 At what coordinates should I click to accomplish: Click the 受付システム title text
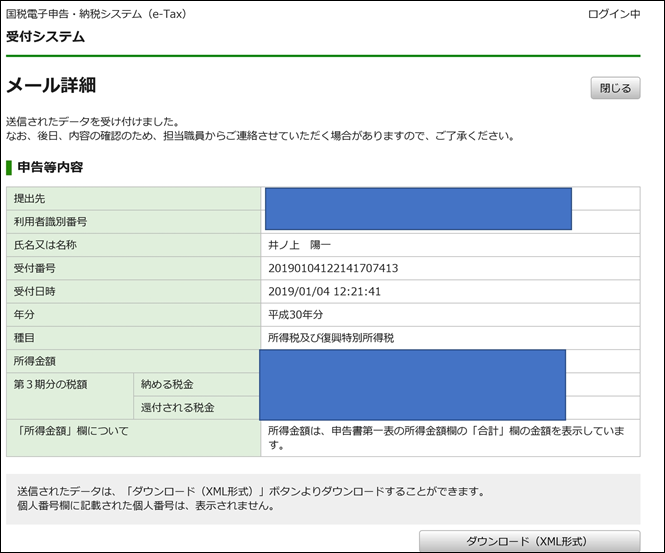tap(45, 36)
